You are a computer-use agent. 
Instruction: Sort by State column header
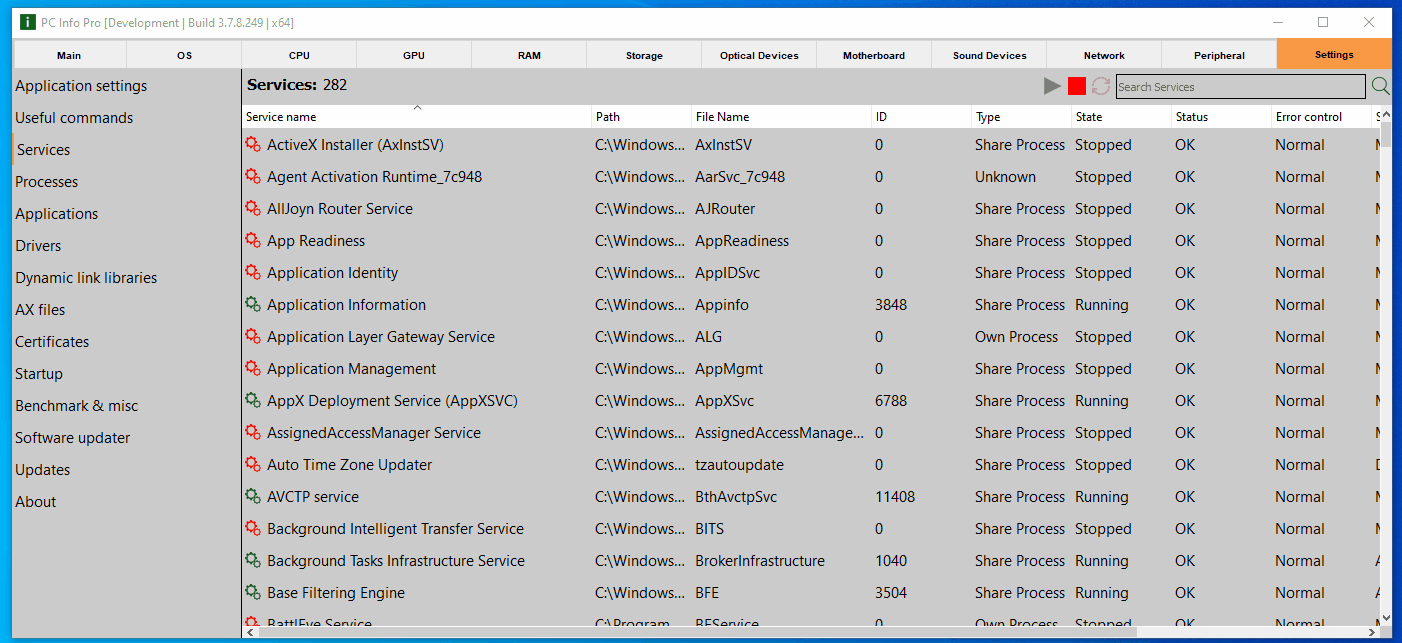pos(1122,117)
